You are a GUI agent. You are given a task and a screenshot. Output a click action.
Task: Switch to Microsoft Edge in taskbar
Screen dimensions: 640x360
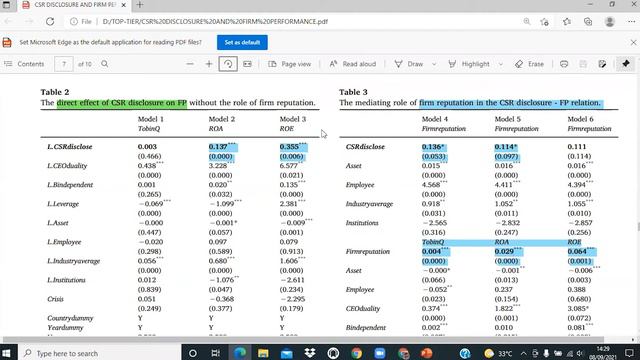(239, 353)
